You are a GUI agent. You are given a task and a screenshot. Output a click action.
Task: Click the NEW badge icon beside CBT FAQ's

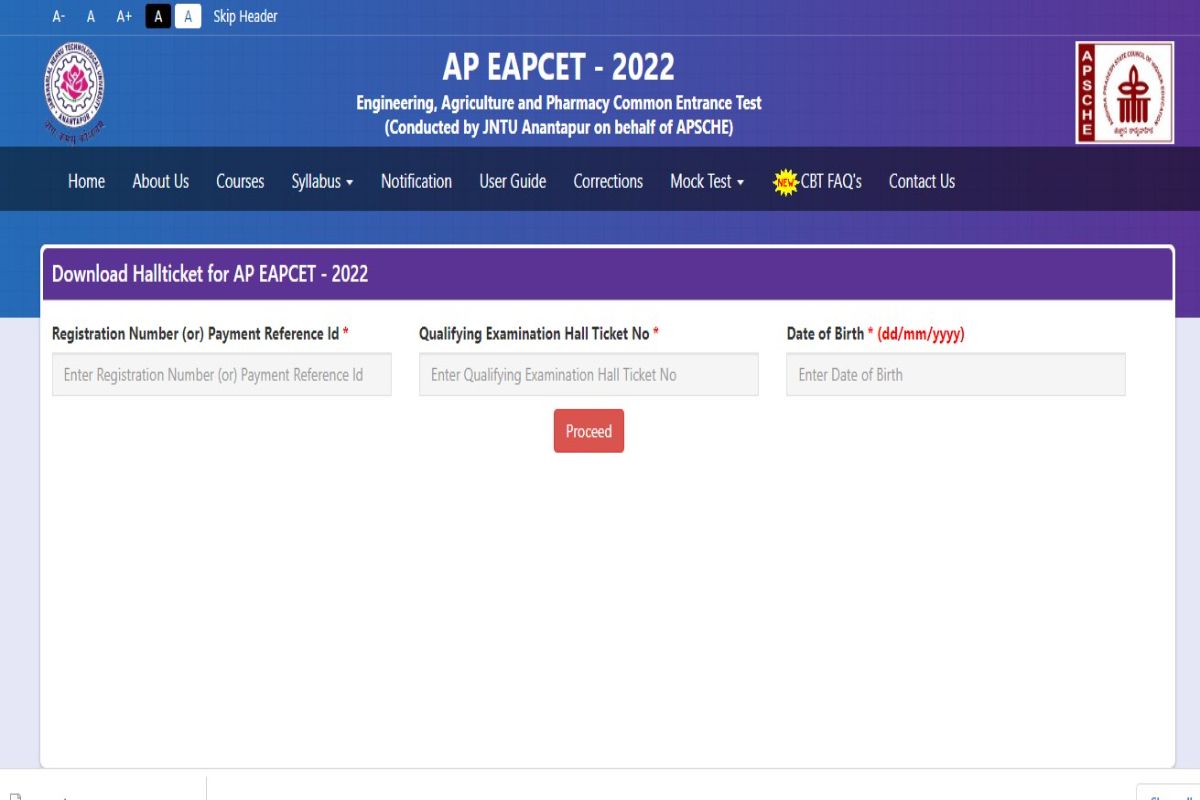pyautogui.click(x=786, y=182)
